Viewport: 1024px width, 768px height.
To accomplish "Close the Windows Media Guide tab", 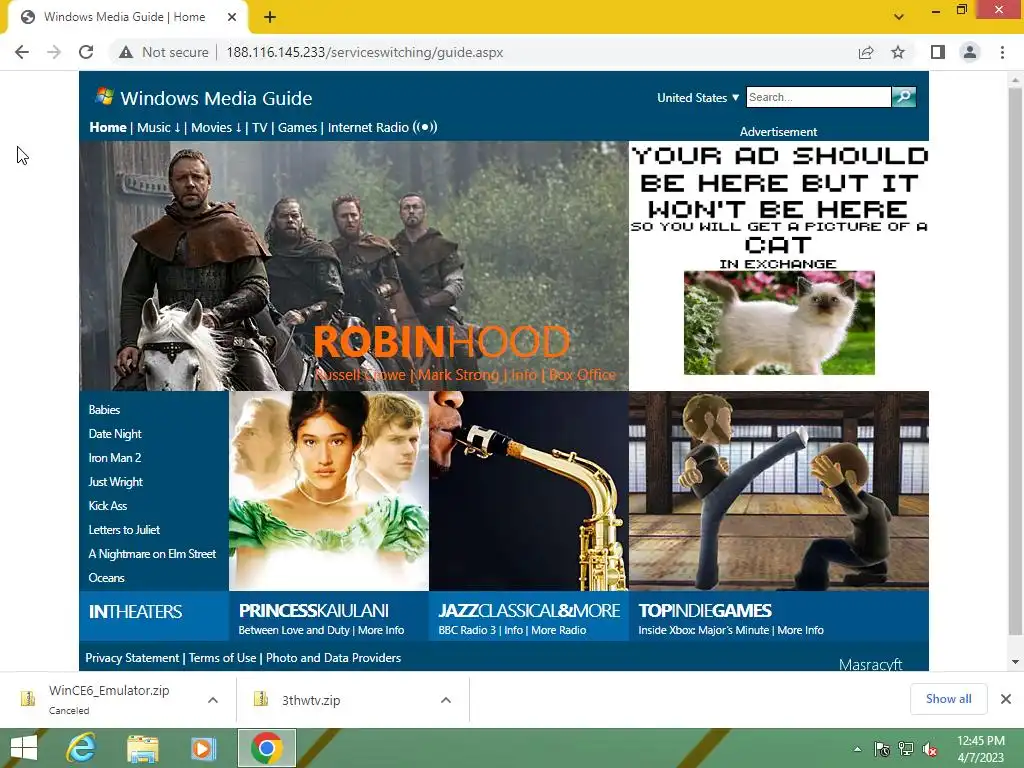I will click(232, 18).
